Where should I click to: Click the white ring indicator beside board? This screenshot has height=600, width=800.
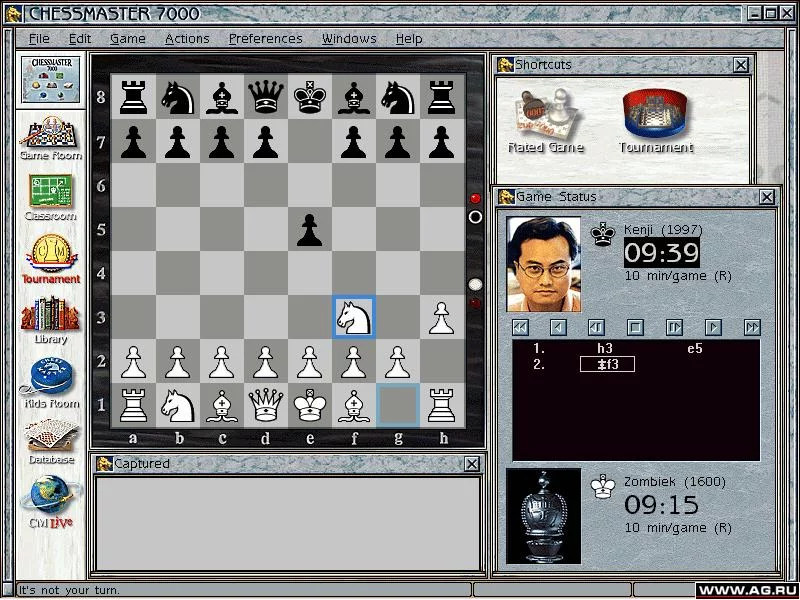475,217
